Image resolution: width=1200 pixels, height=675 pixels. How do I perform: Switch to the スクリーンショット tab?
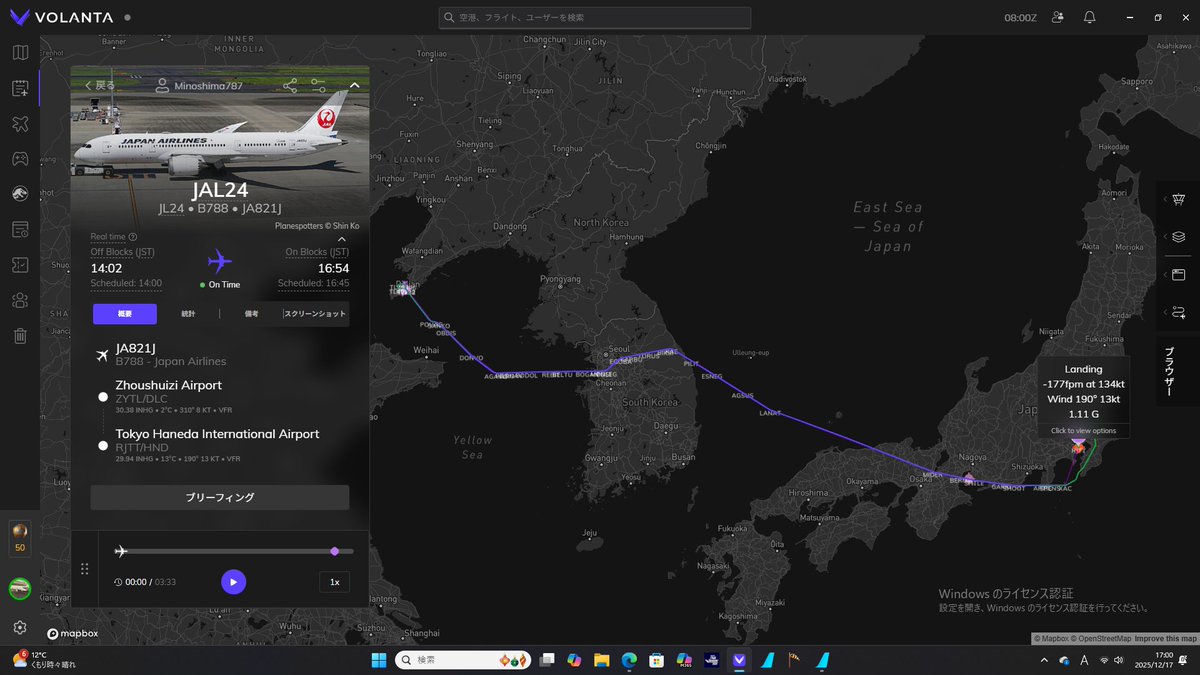tap(316, 314)
